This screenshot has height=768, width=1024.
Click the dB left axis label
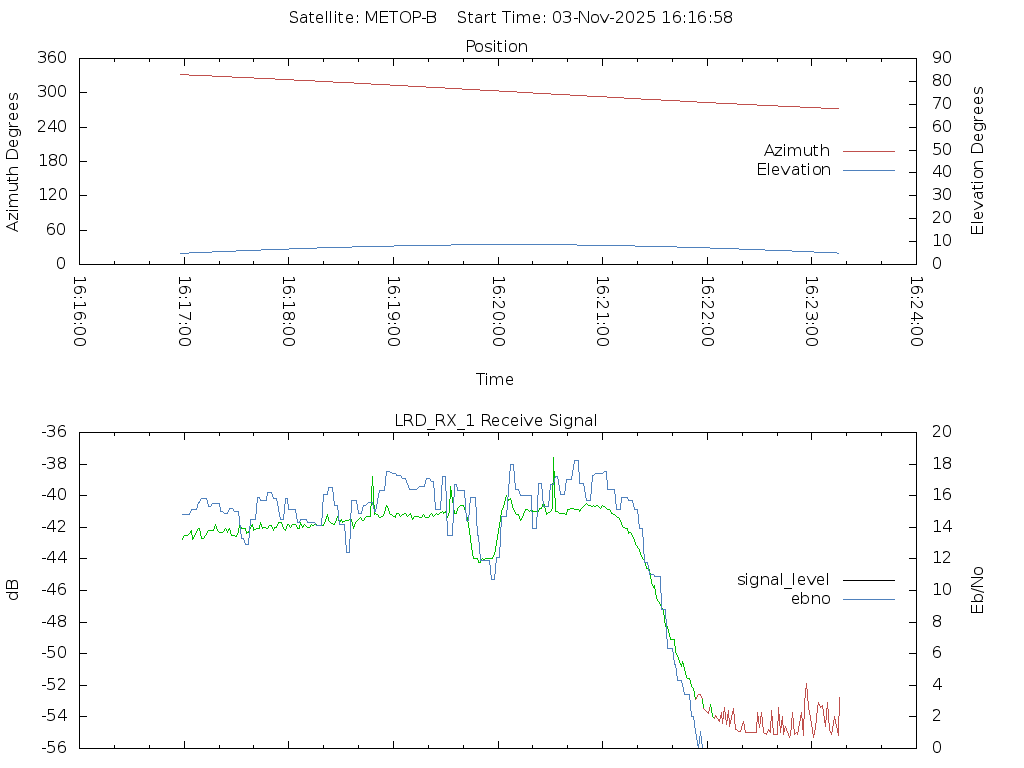click(13, 589)
